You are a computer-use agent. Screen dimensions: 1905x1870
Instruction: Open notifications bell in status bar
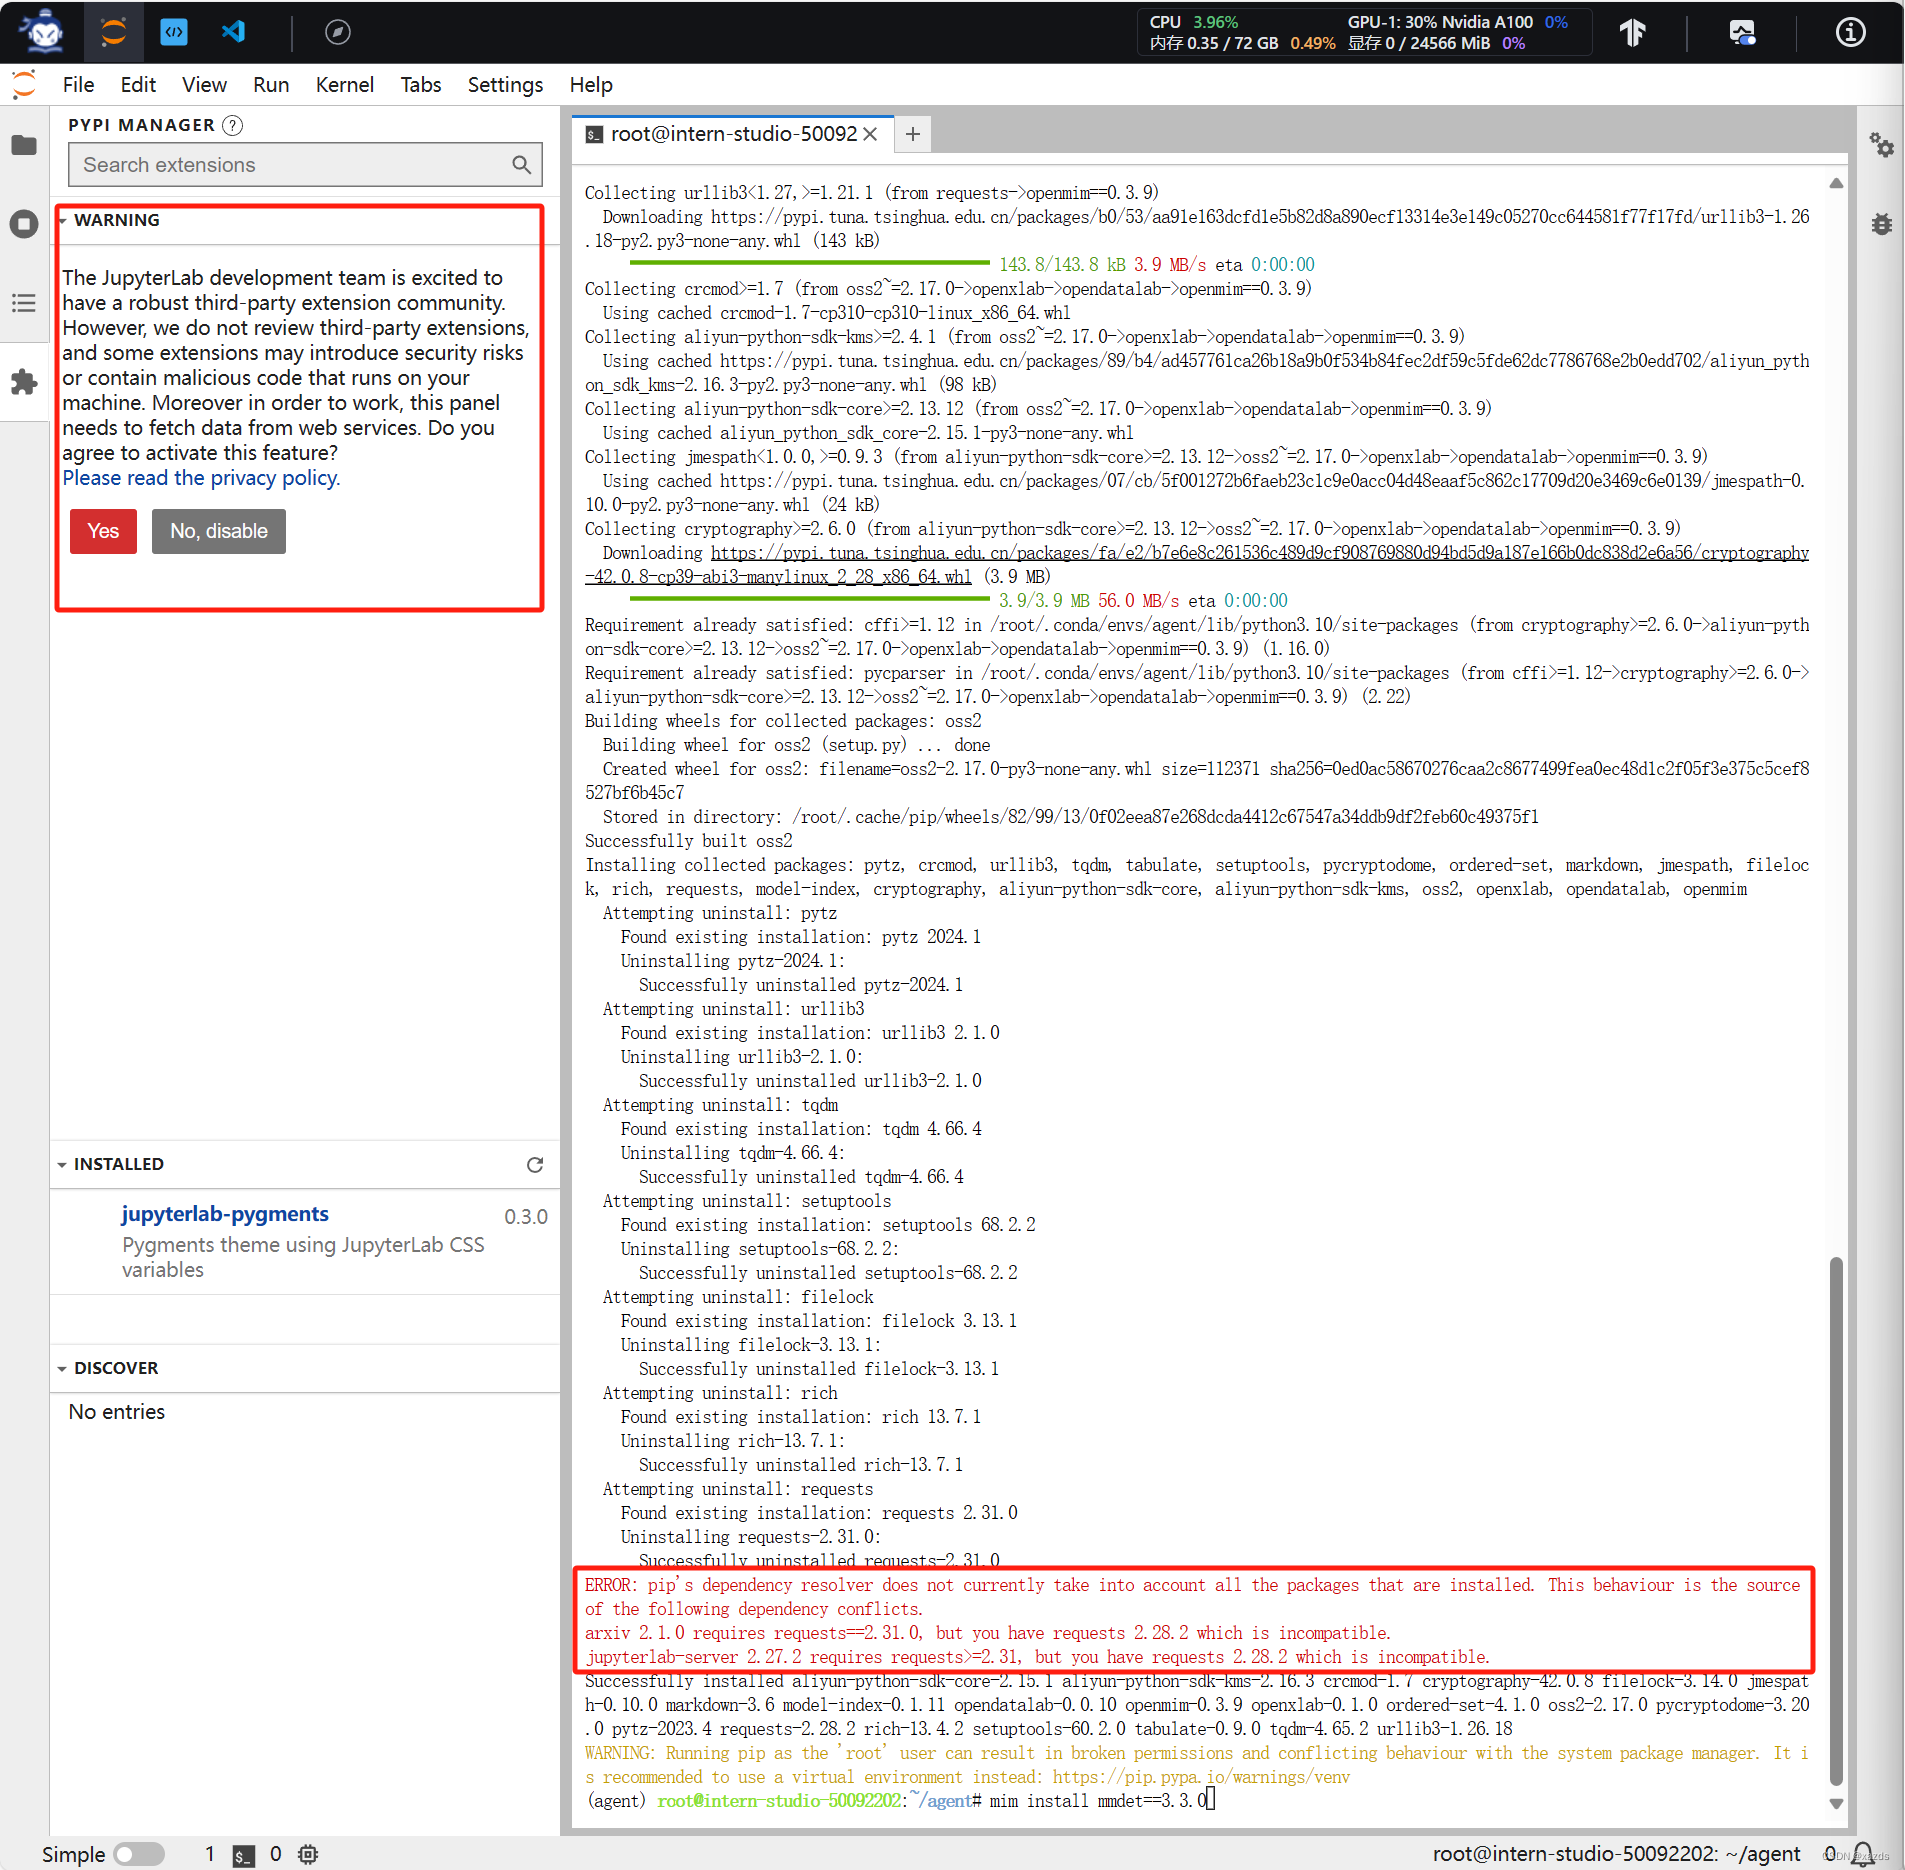pos(1863,1855)
